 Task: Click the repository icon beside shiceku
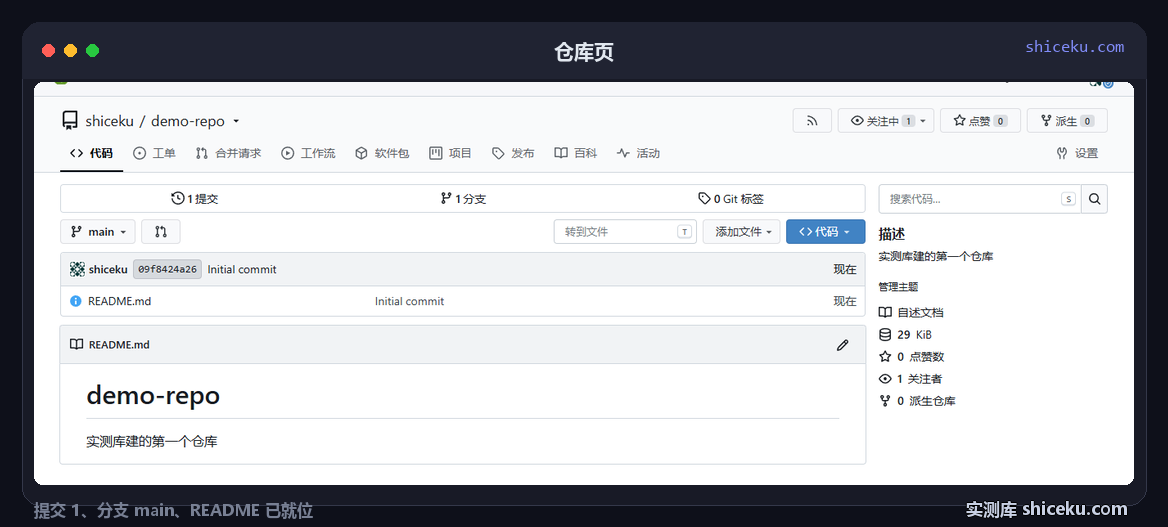click(x=70, y=121)
